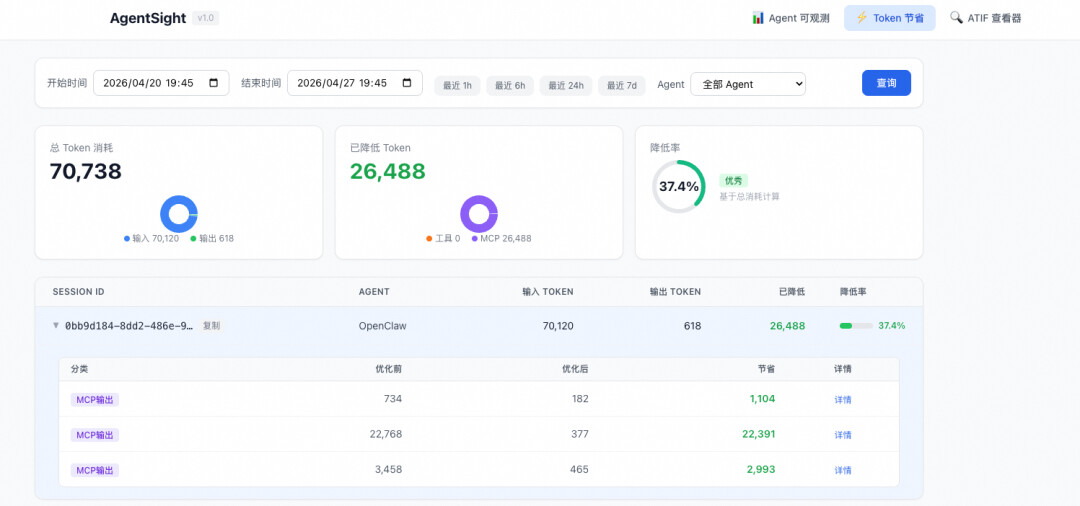The width and height of the screenshot is (1080, 506).
Task: Switch to the Agent 可观测 tab
Action: click(791, 19)
